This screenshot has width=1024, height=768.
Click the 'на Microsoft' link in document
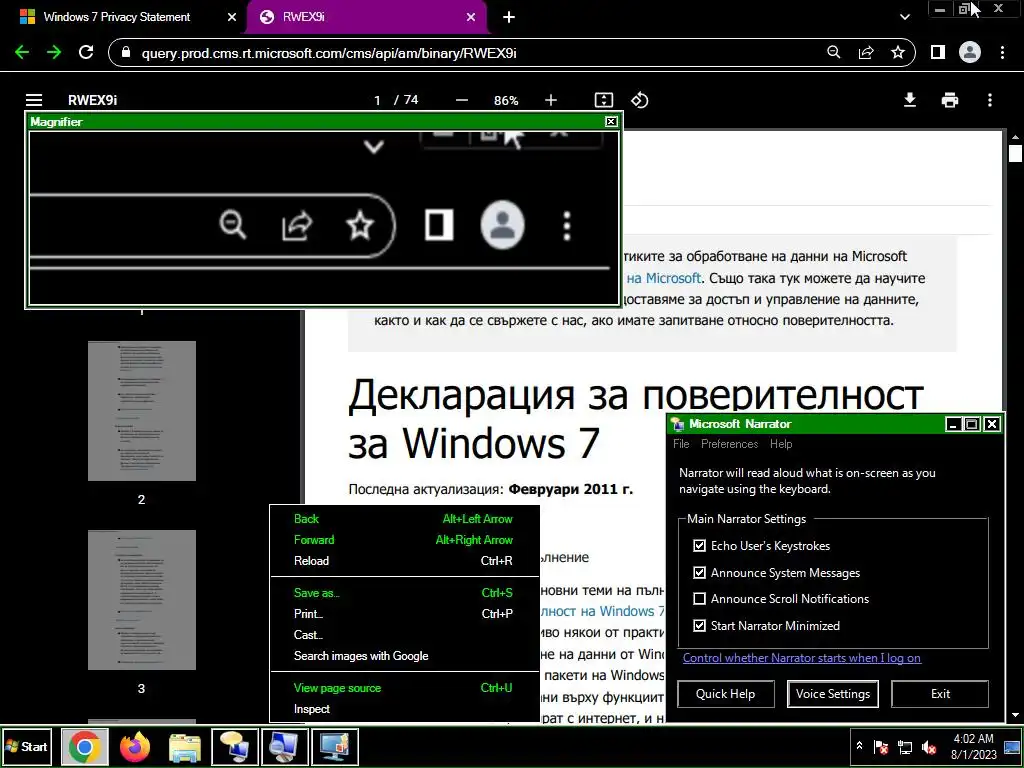(x=664, y=278)
